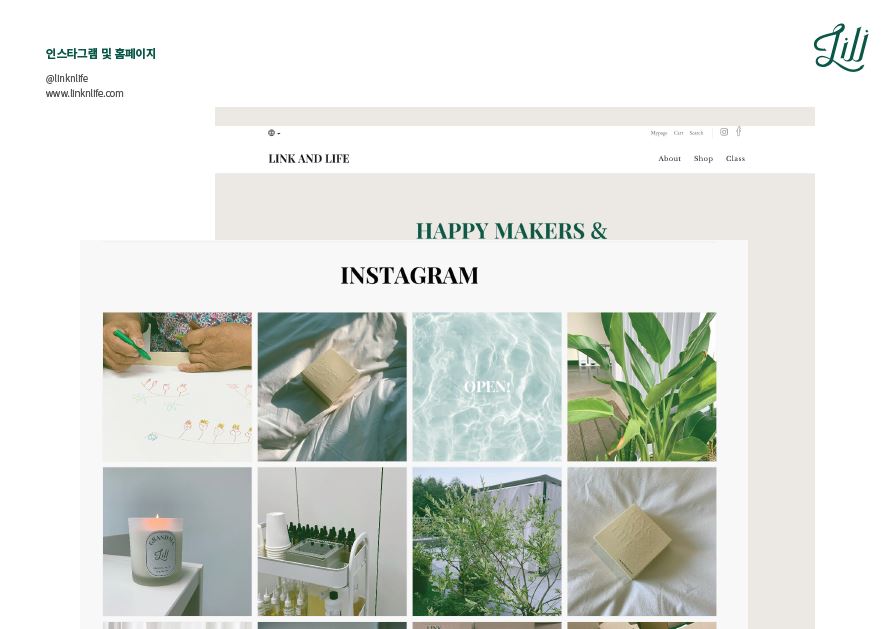Click the globe language icon

pos(271,133)
